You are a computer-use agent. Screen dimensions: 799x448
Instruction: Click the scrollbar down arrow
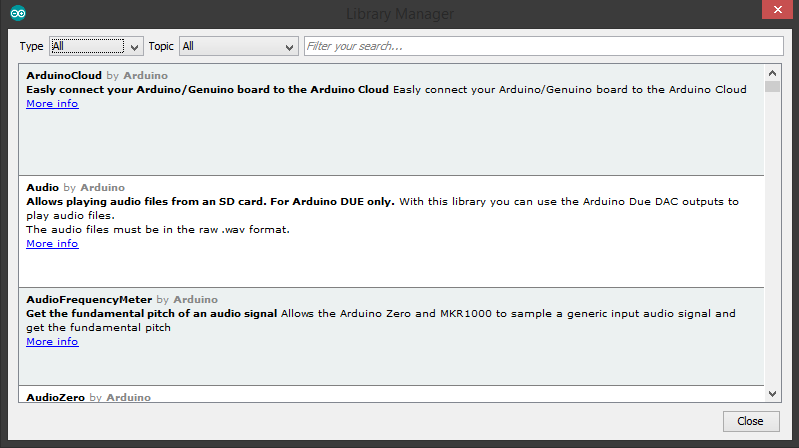pos(773,394)
